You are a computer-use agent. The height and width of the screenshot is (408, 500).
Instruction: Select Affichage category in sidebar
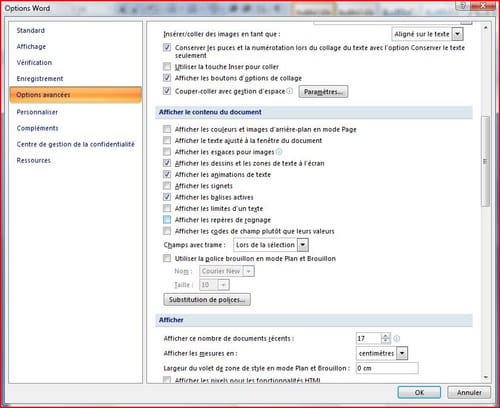pyautogui.click(x=31, y=47)
